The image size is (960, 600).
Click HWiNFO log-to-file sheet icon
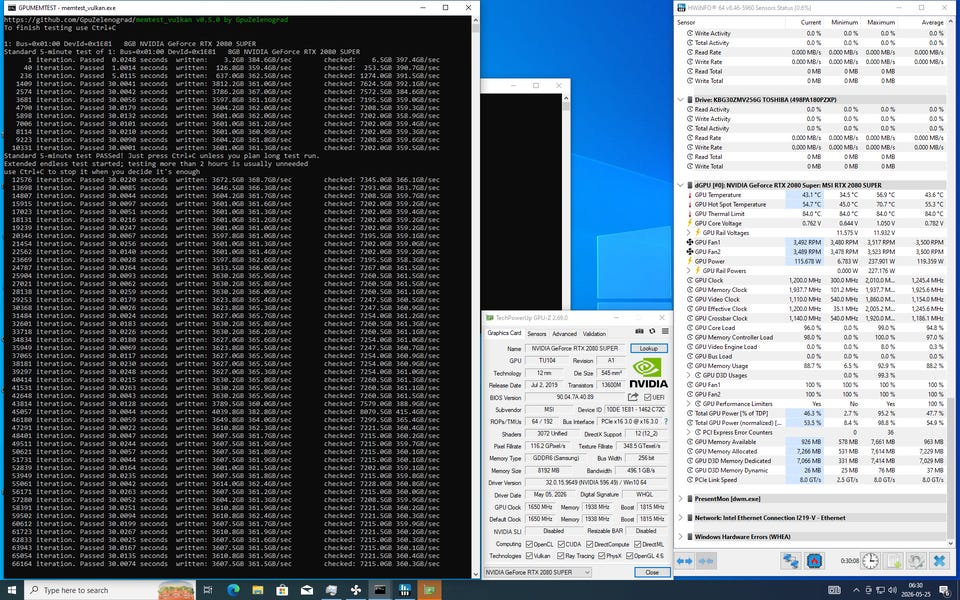[893, 560]
